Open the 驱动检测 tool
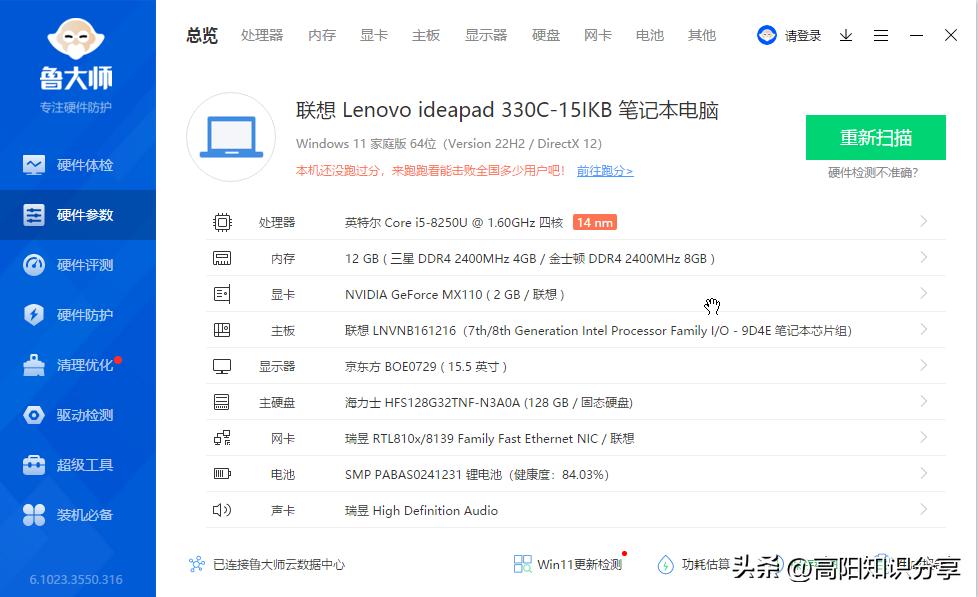The image size is (978, 597). click(78, 414)
